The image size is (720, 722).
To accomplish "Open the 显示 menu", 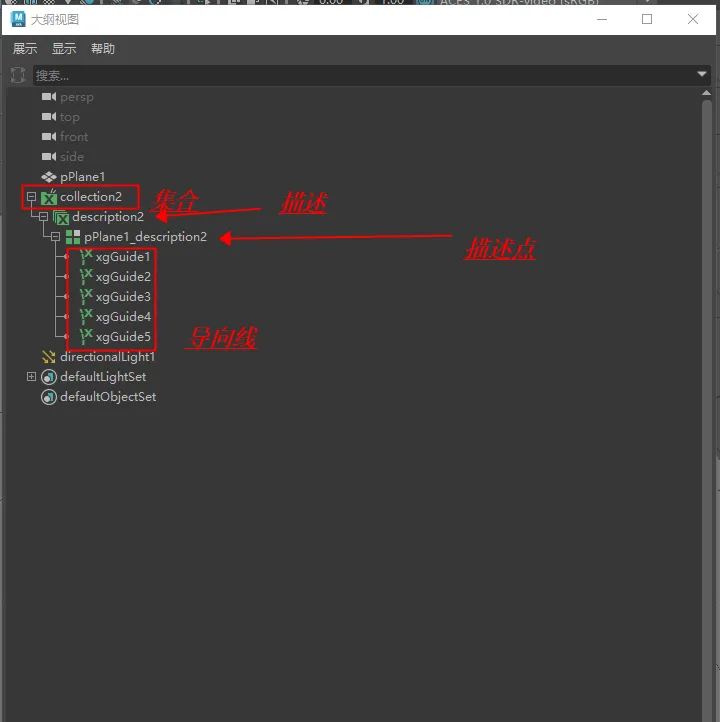I will coord(64,49).
